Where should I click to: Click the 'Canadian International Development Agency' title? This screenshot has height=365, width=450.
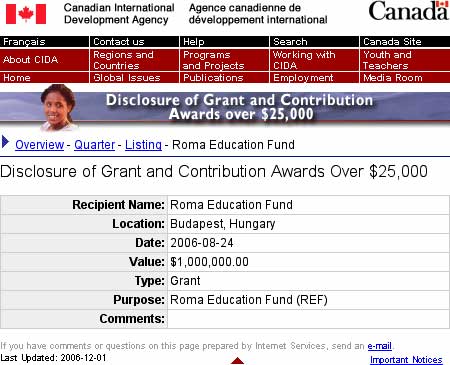pos(119,14)
